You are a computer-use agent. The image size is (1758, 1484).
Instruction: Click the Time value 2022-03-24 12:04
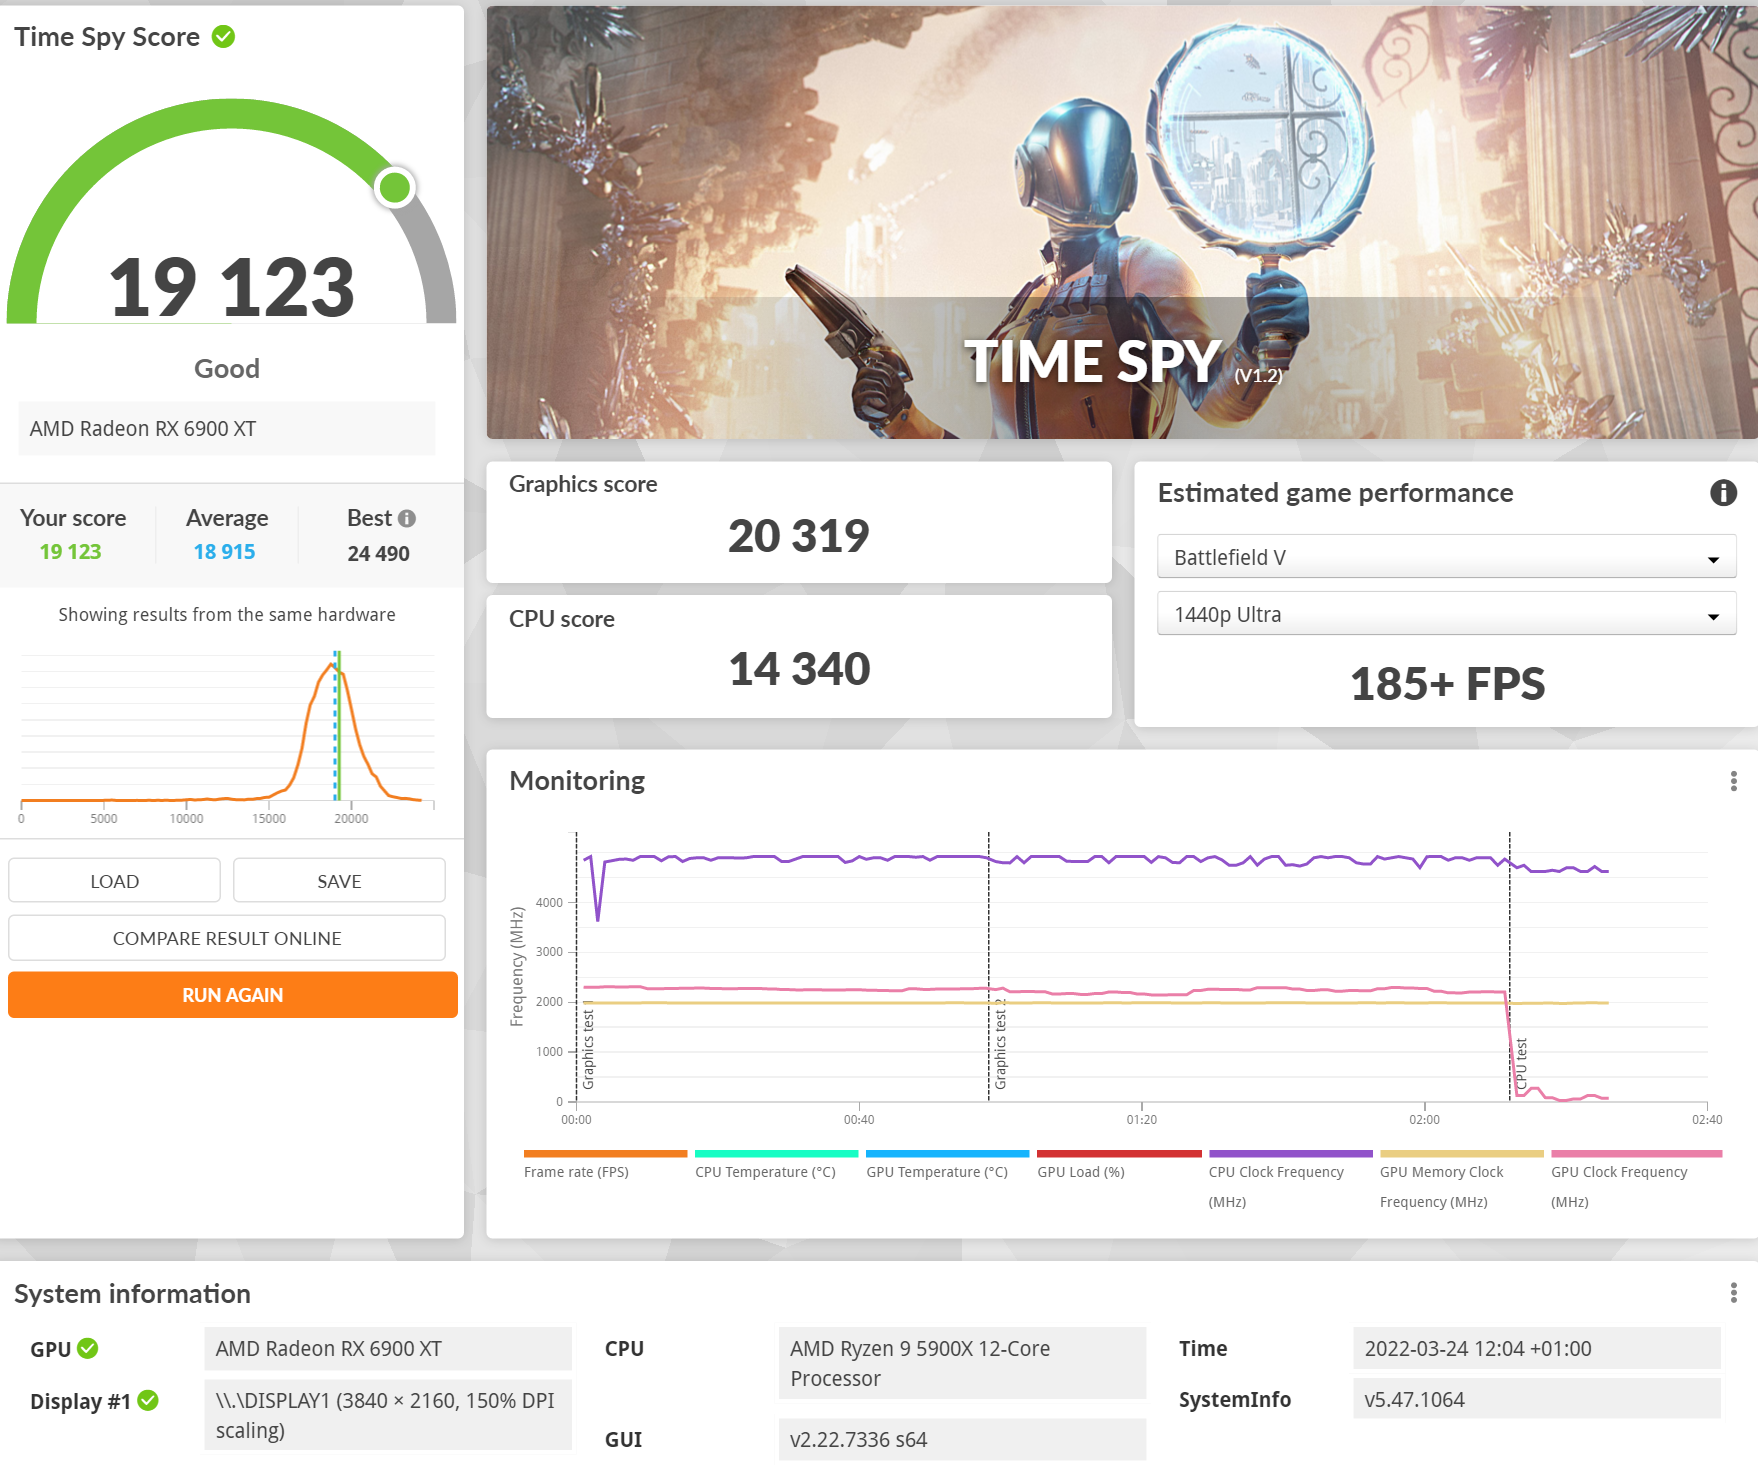tap(1536, 1348)
